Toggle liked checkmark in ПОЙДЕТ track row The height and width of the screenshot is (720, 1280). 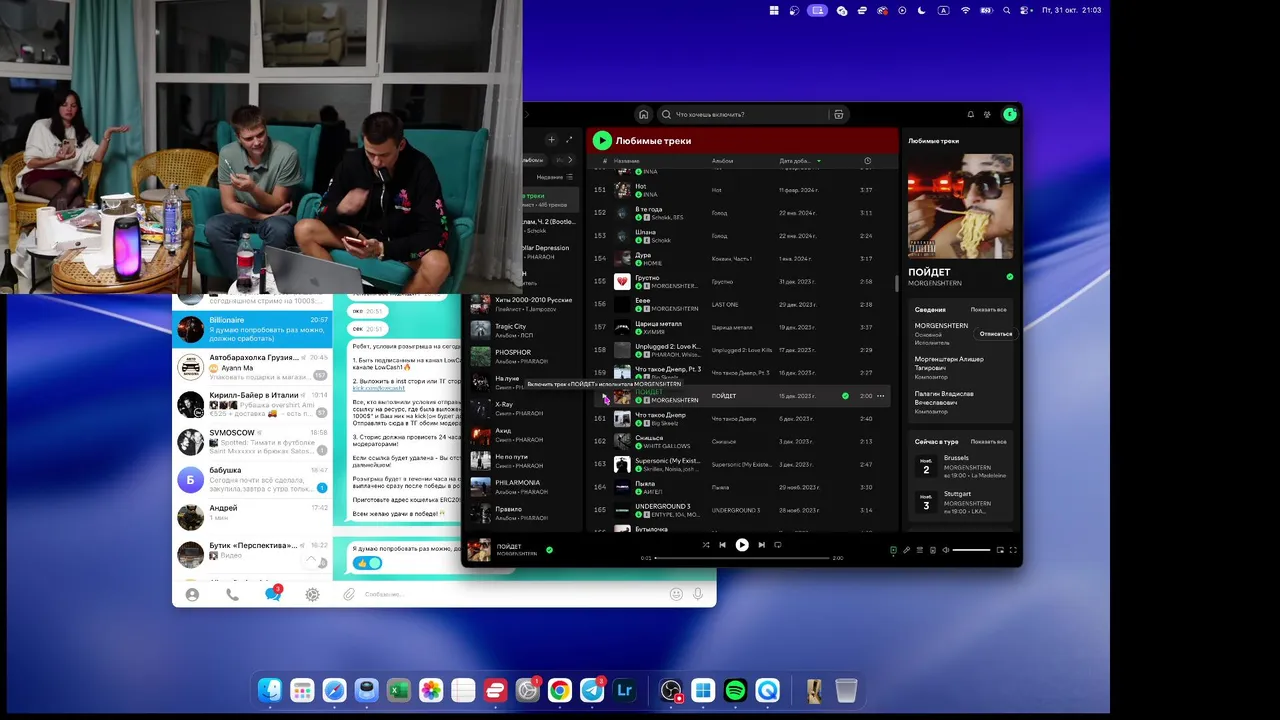[845, 396]
